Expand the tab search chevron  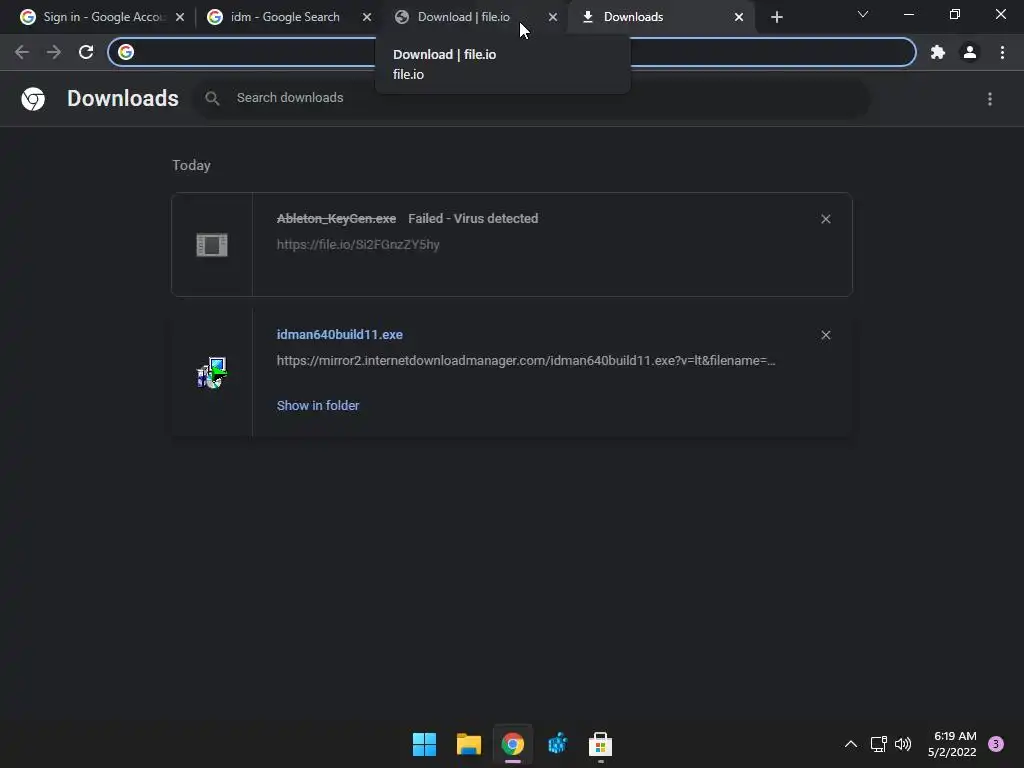click(863, 14)
